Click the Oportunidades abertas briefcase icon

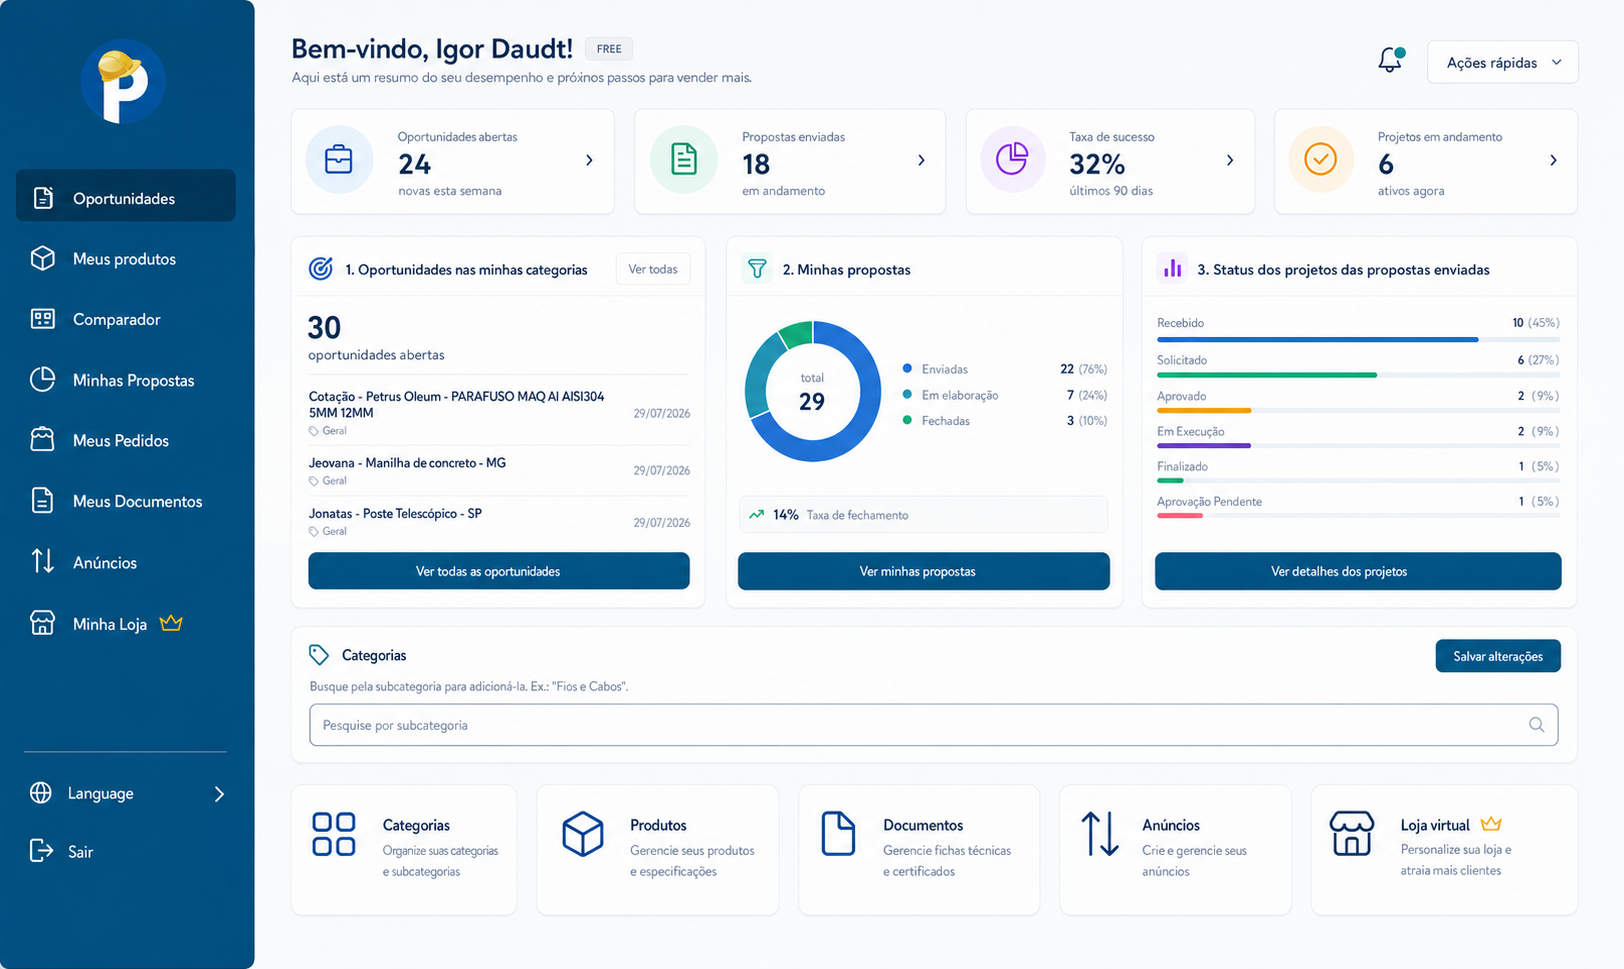[x=339, y=160]
